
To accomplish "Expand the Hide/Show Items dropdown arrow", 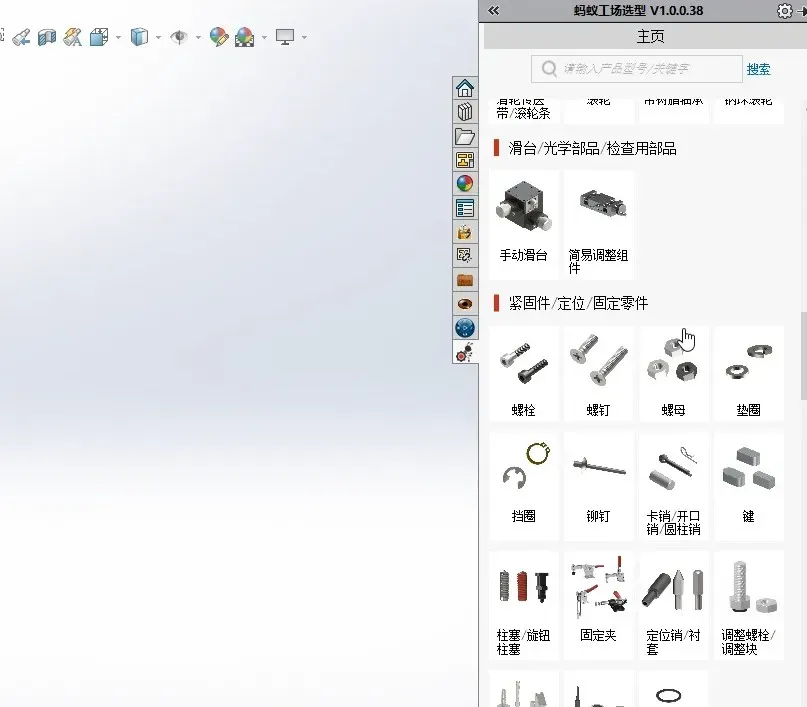I will [x=198, y=37].
